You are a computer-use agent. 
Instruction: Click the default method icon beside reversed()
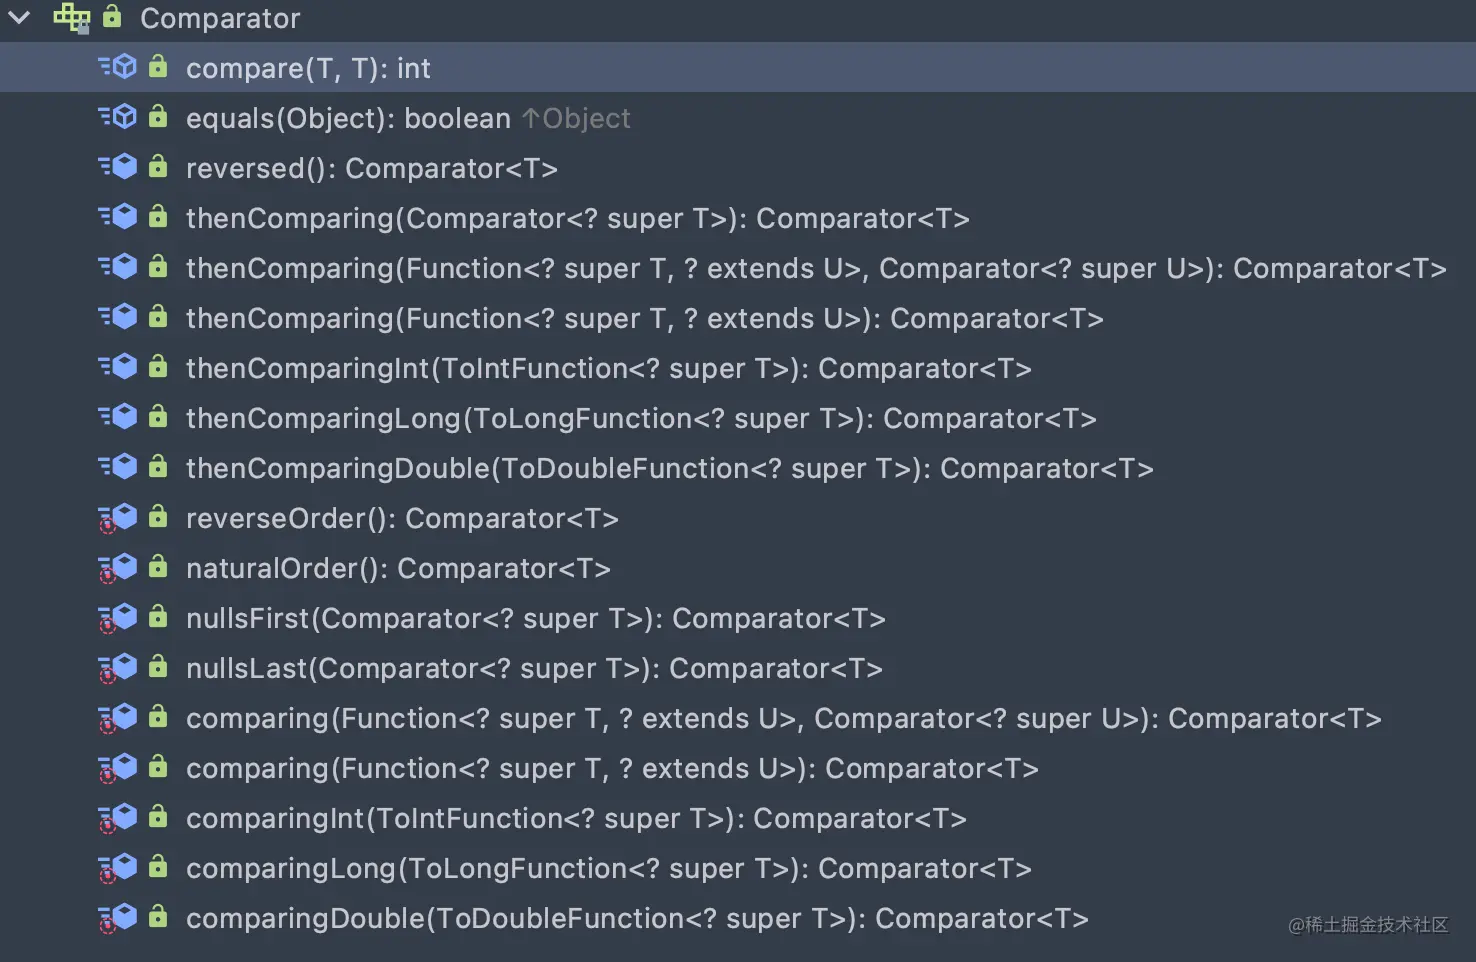tap(118, 167)
